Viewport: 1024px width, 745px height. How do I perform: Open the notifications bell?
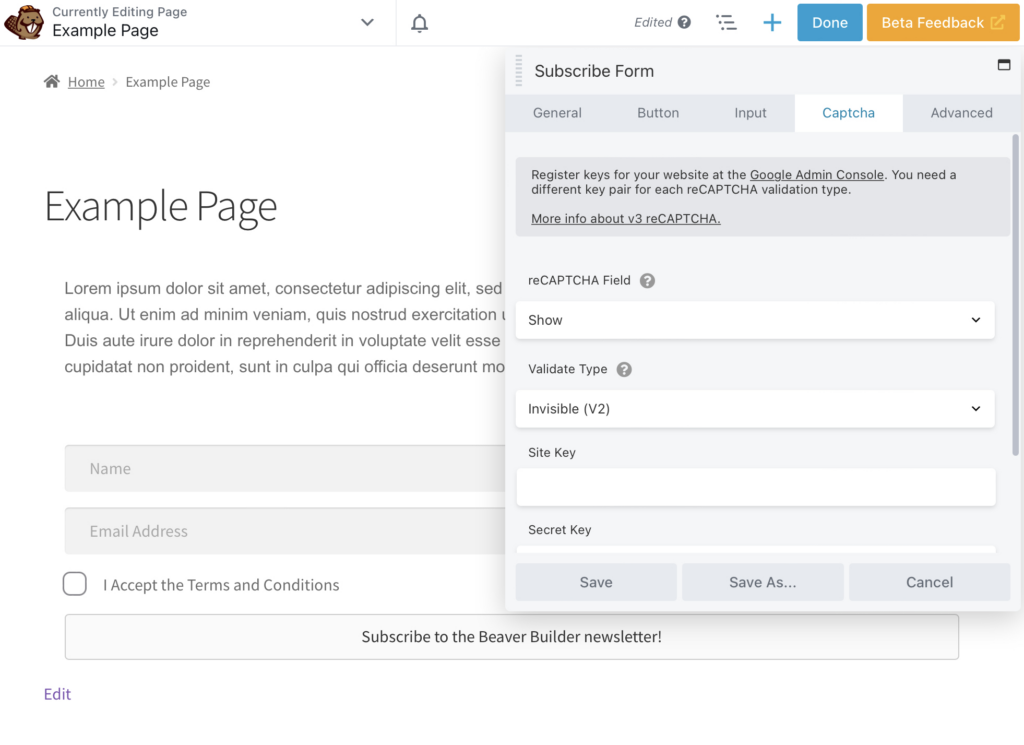[x=420, y=23]
